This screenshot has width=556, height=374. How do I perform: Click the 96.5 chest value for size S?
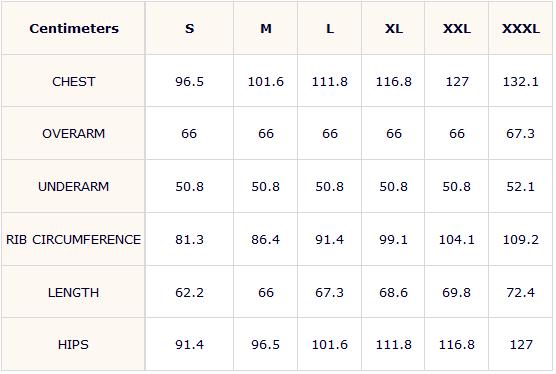(x=189, y=82)
